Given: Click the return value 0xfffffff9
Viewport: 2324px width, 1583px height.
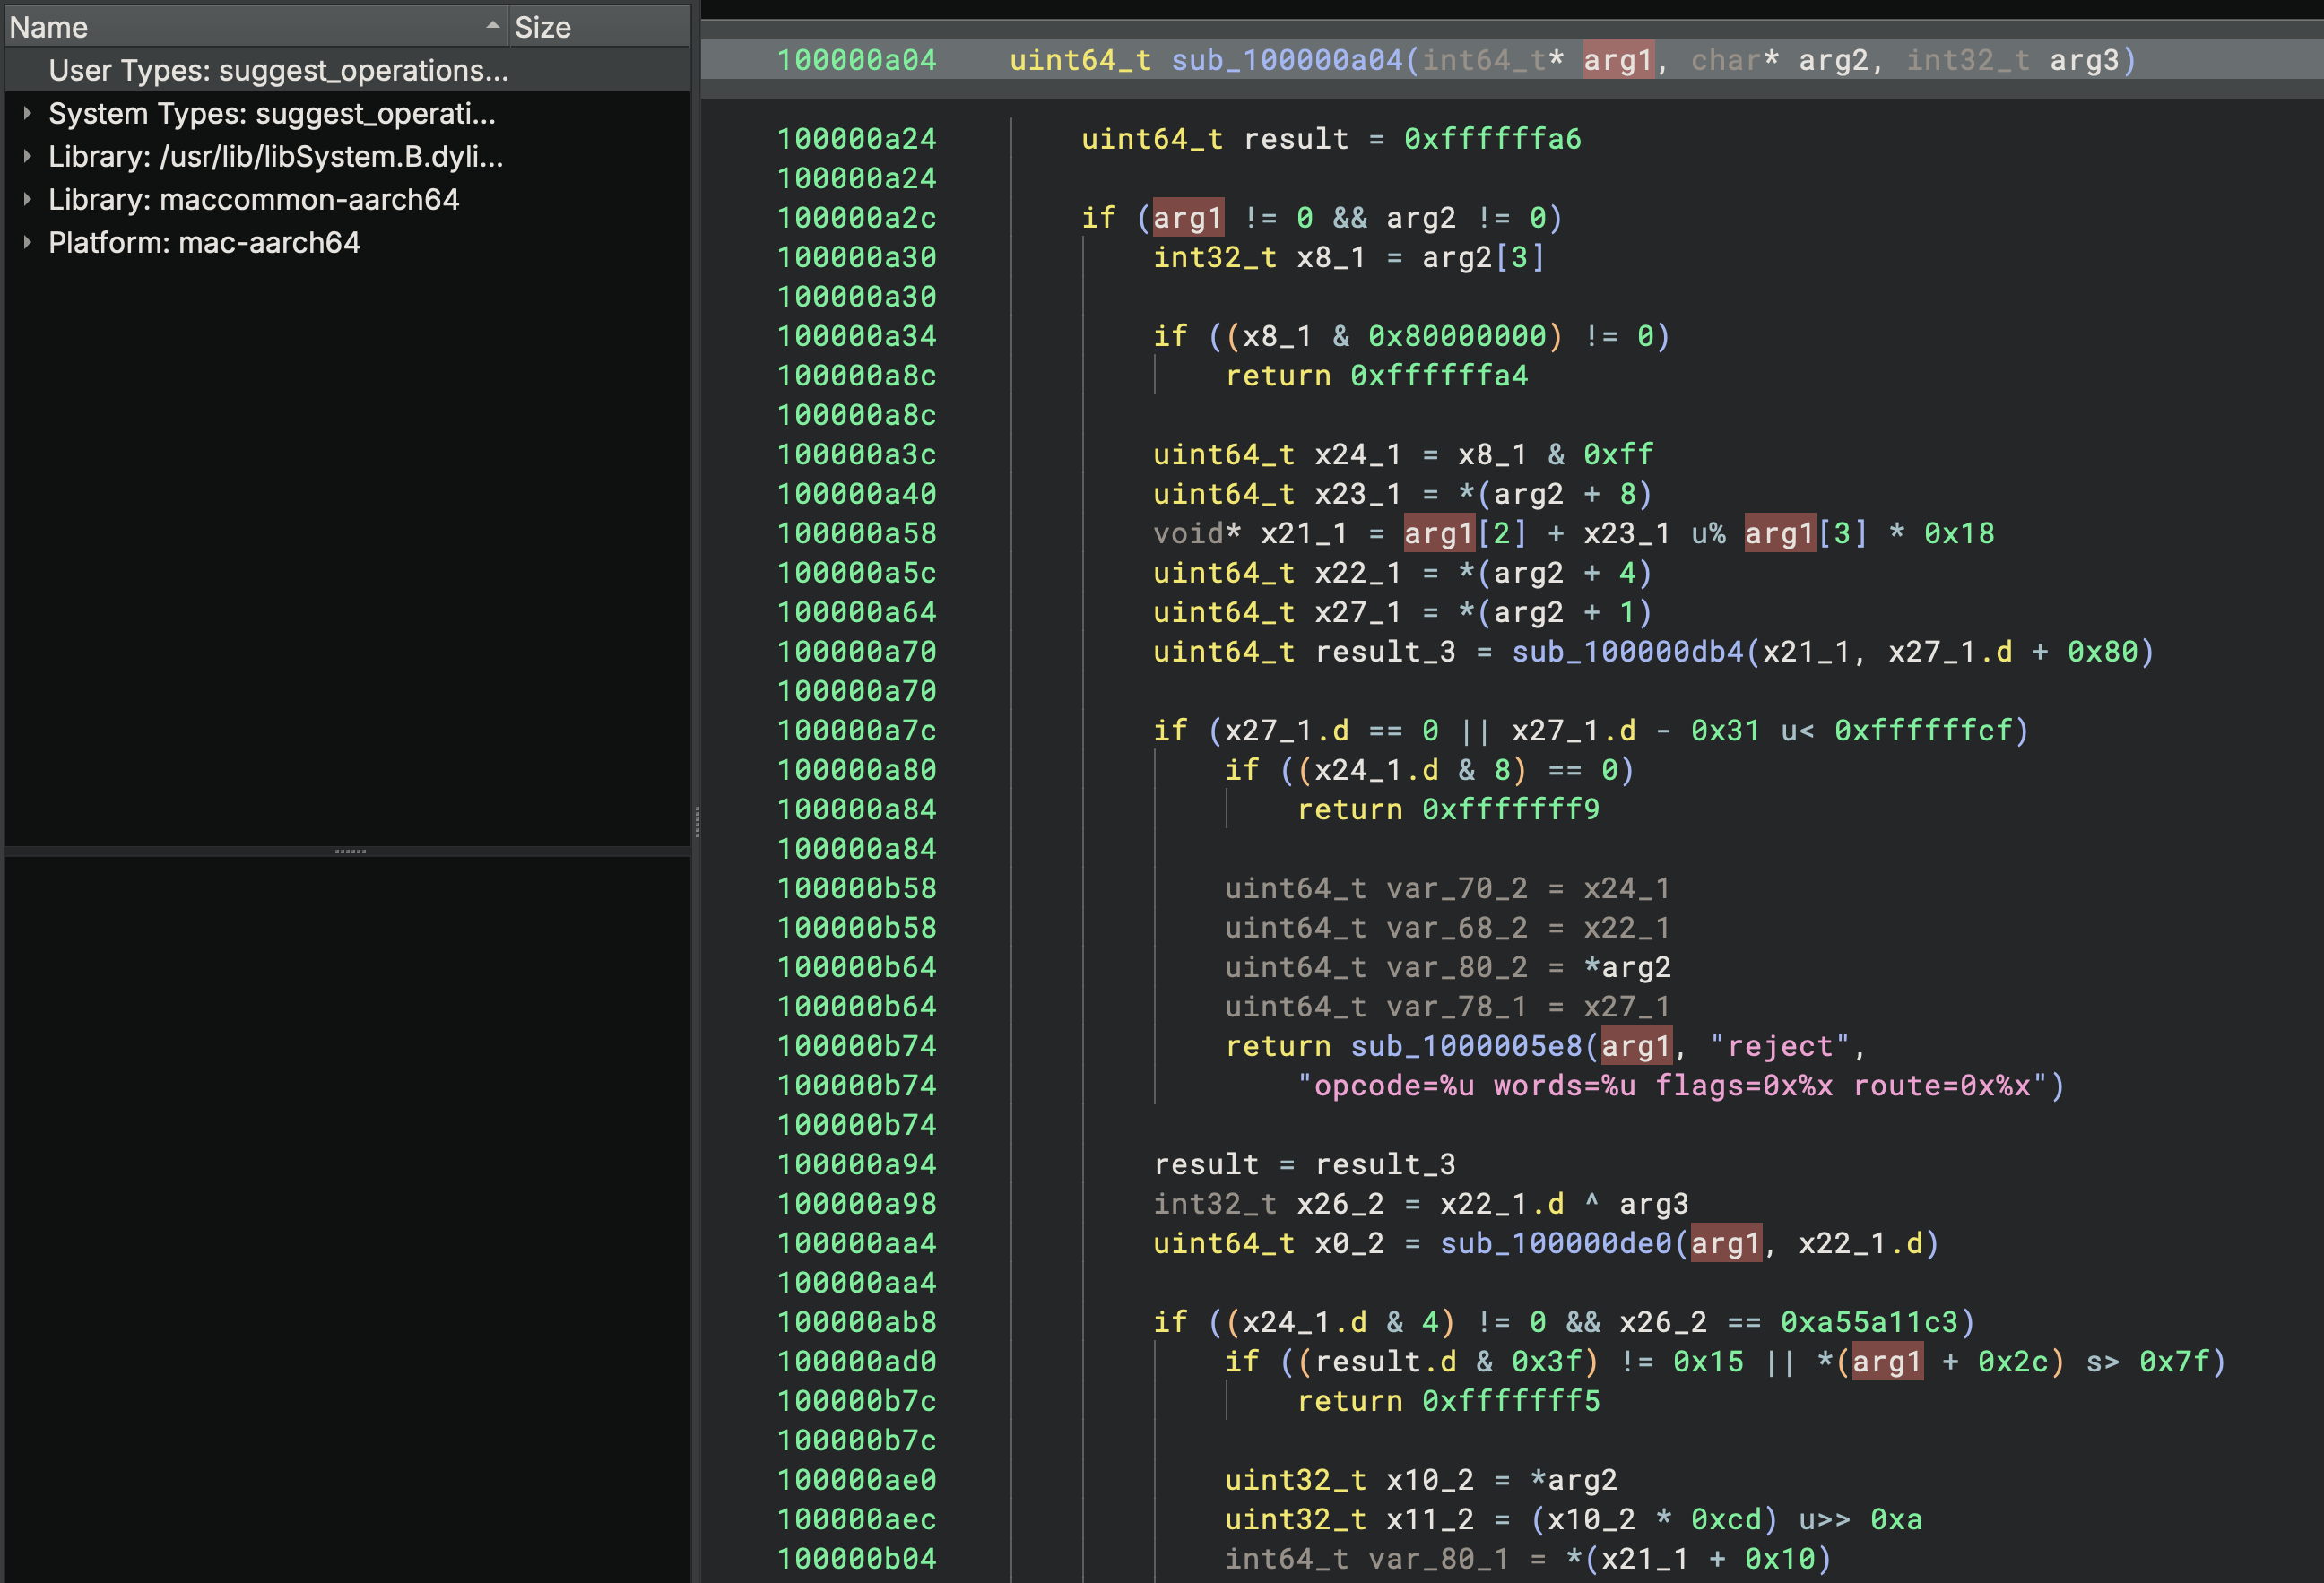Looking at the screenshot, I should pos(1511,810).
